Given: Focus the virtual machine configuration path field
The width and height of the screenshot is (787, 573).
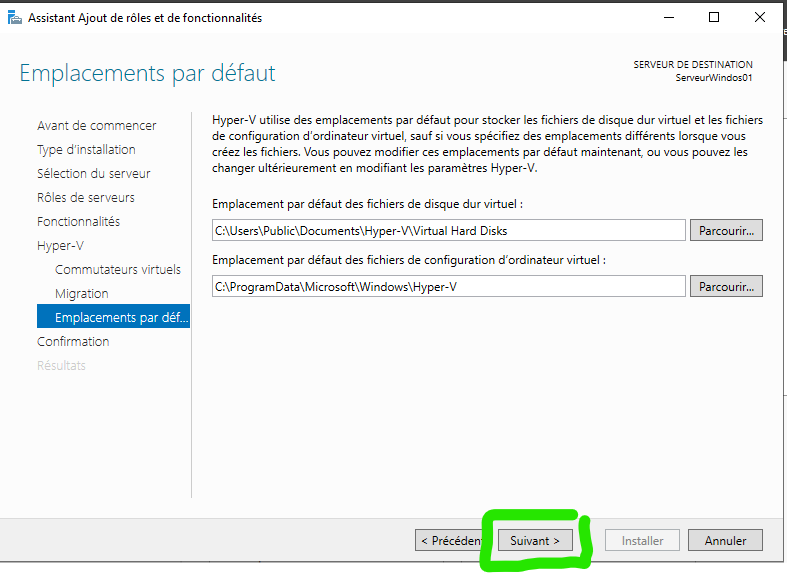Looking at the screenshot, I should click(x=448, y=286).
